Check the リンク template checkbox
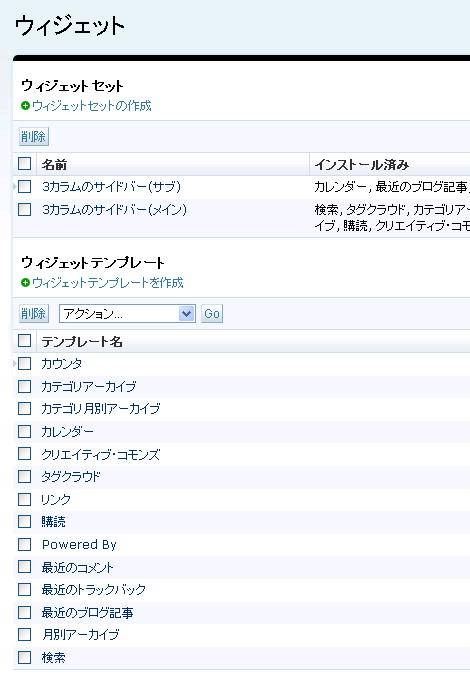 click(25, 499)
